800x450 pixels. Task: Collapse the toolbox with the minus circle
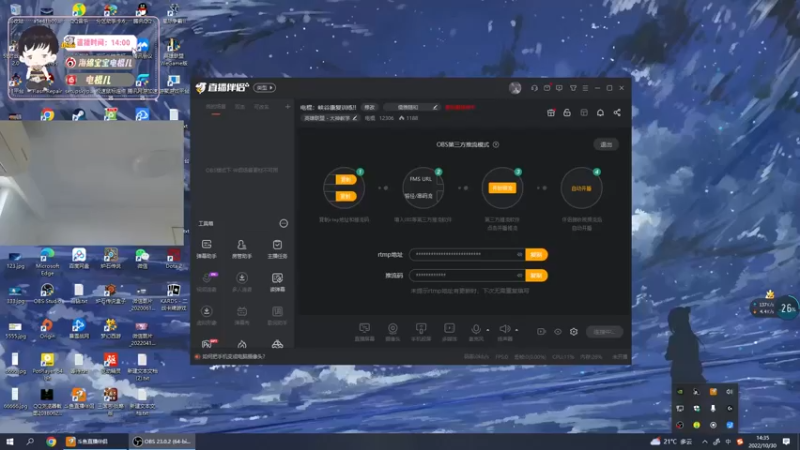click(284, 223)
